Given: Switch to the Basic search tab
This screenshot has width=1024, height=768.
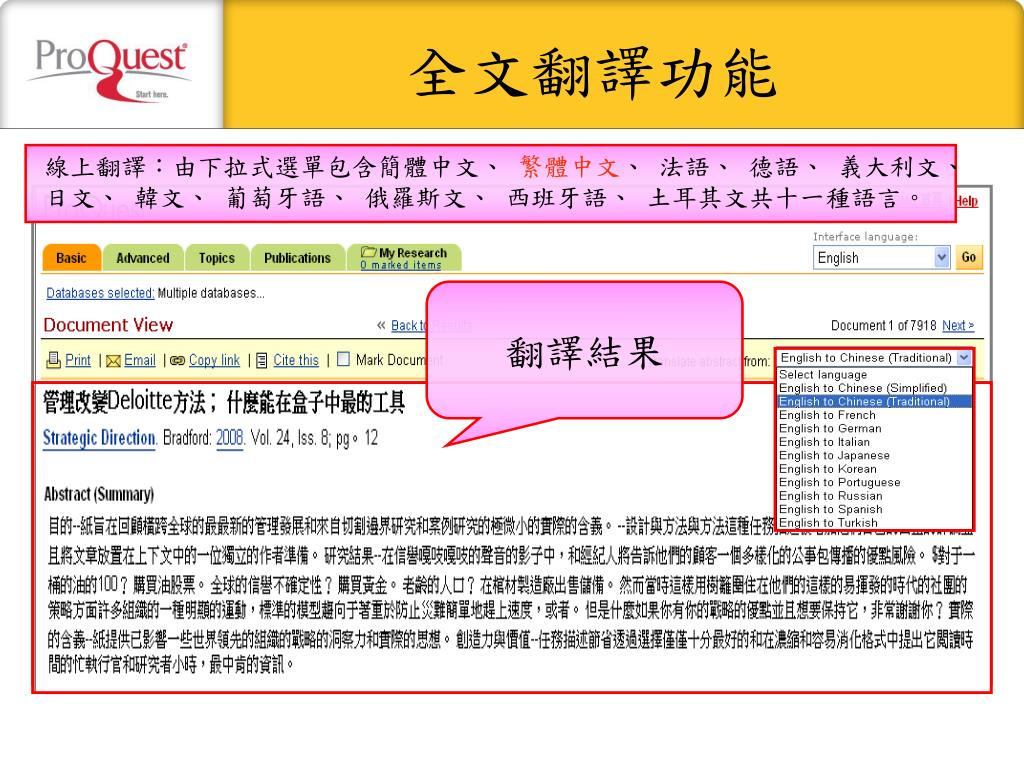Looking at the screenshot, I should 72,258.
